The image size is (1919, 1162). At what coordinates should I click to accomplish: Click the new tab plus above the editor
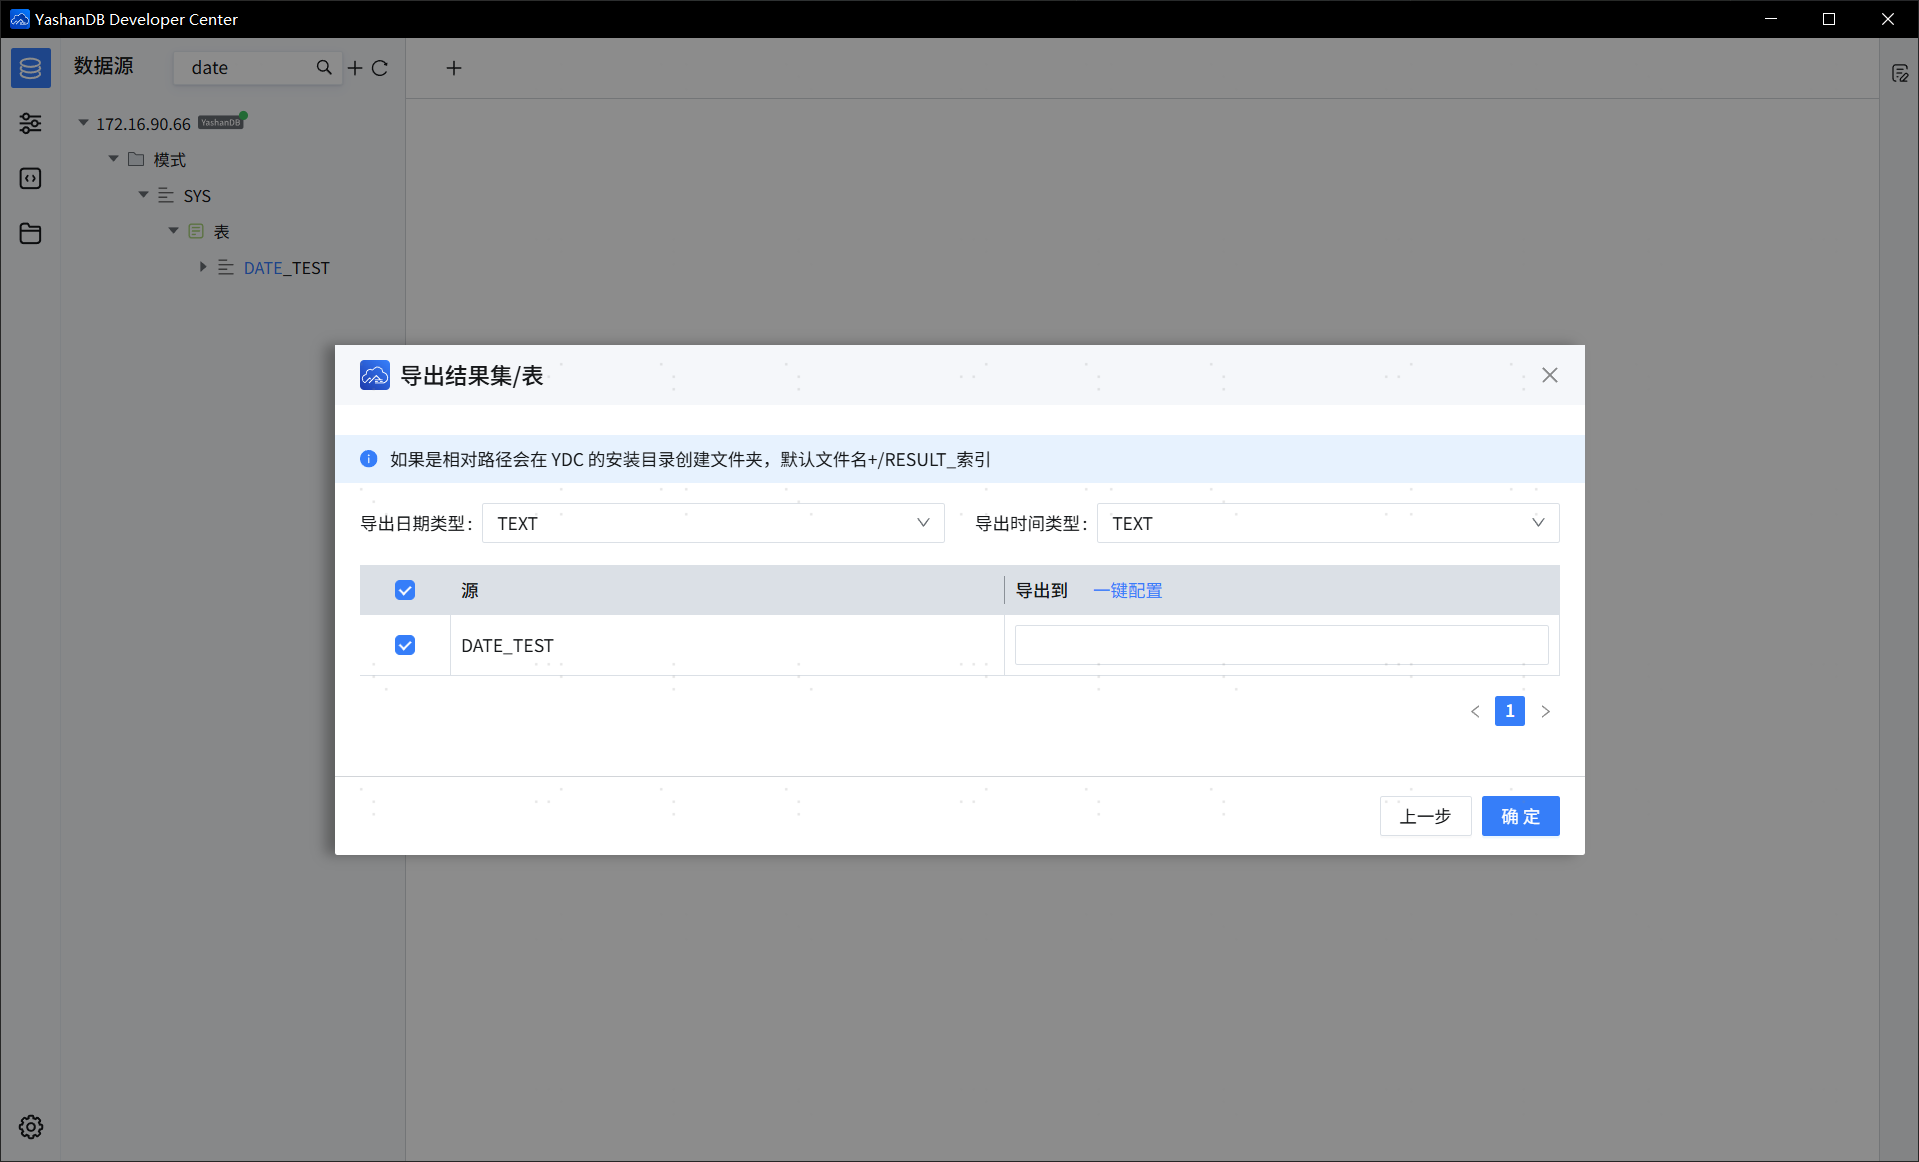point(454,67)
